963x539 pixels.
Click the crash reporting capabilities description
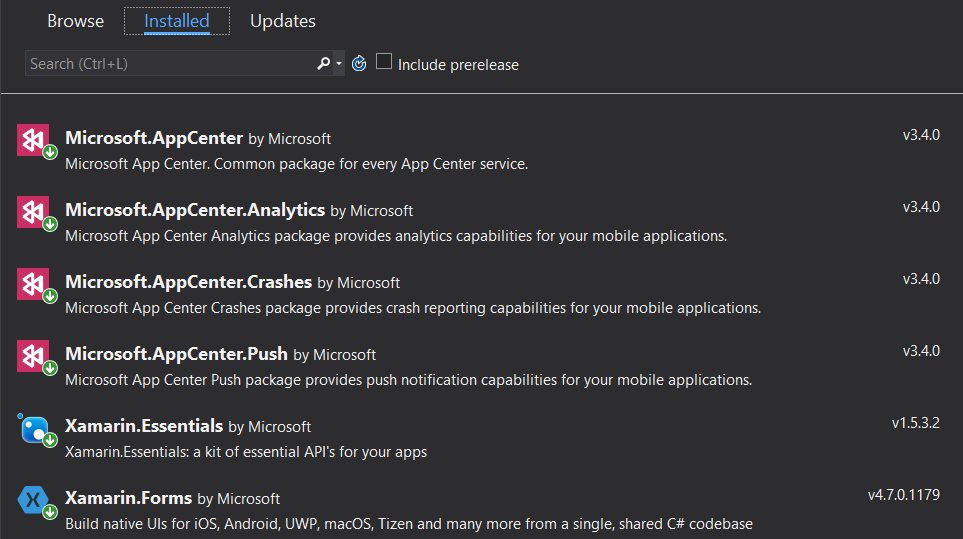tap(413, 308)
